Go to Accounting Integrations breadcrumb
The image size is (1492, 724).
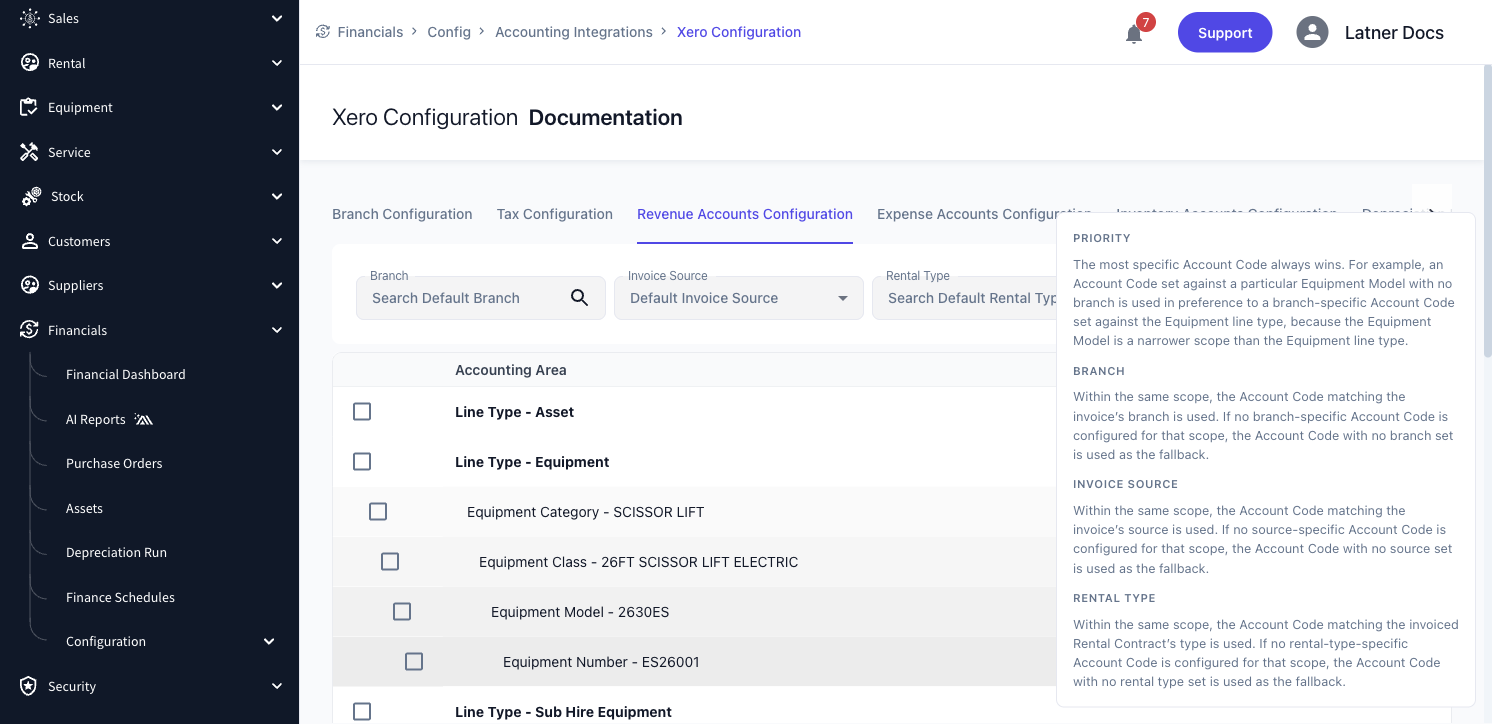click(574, 32)
